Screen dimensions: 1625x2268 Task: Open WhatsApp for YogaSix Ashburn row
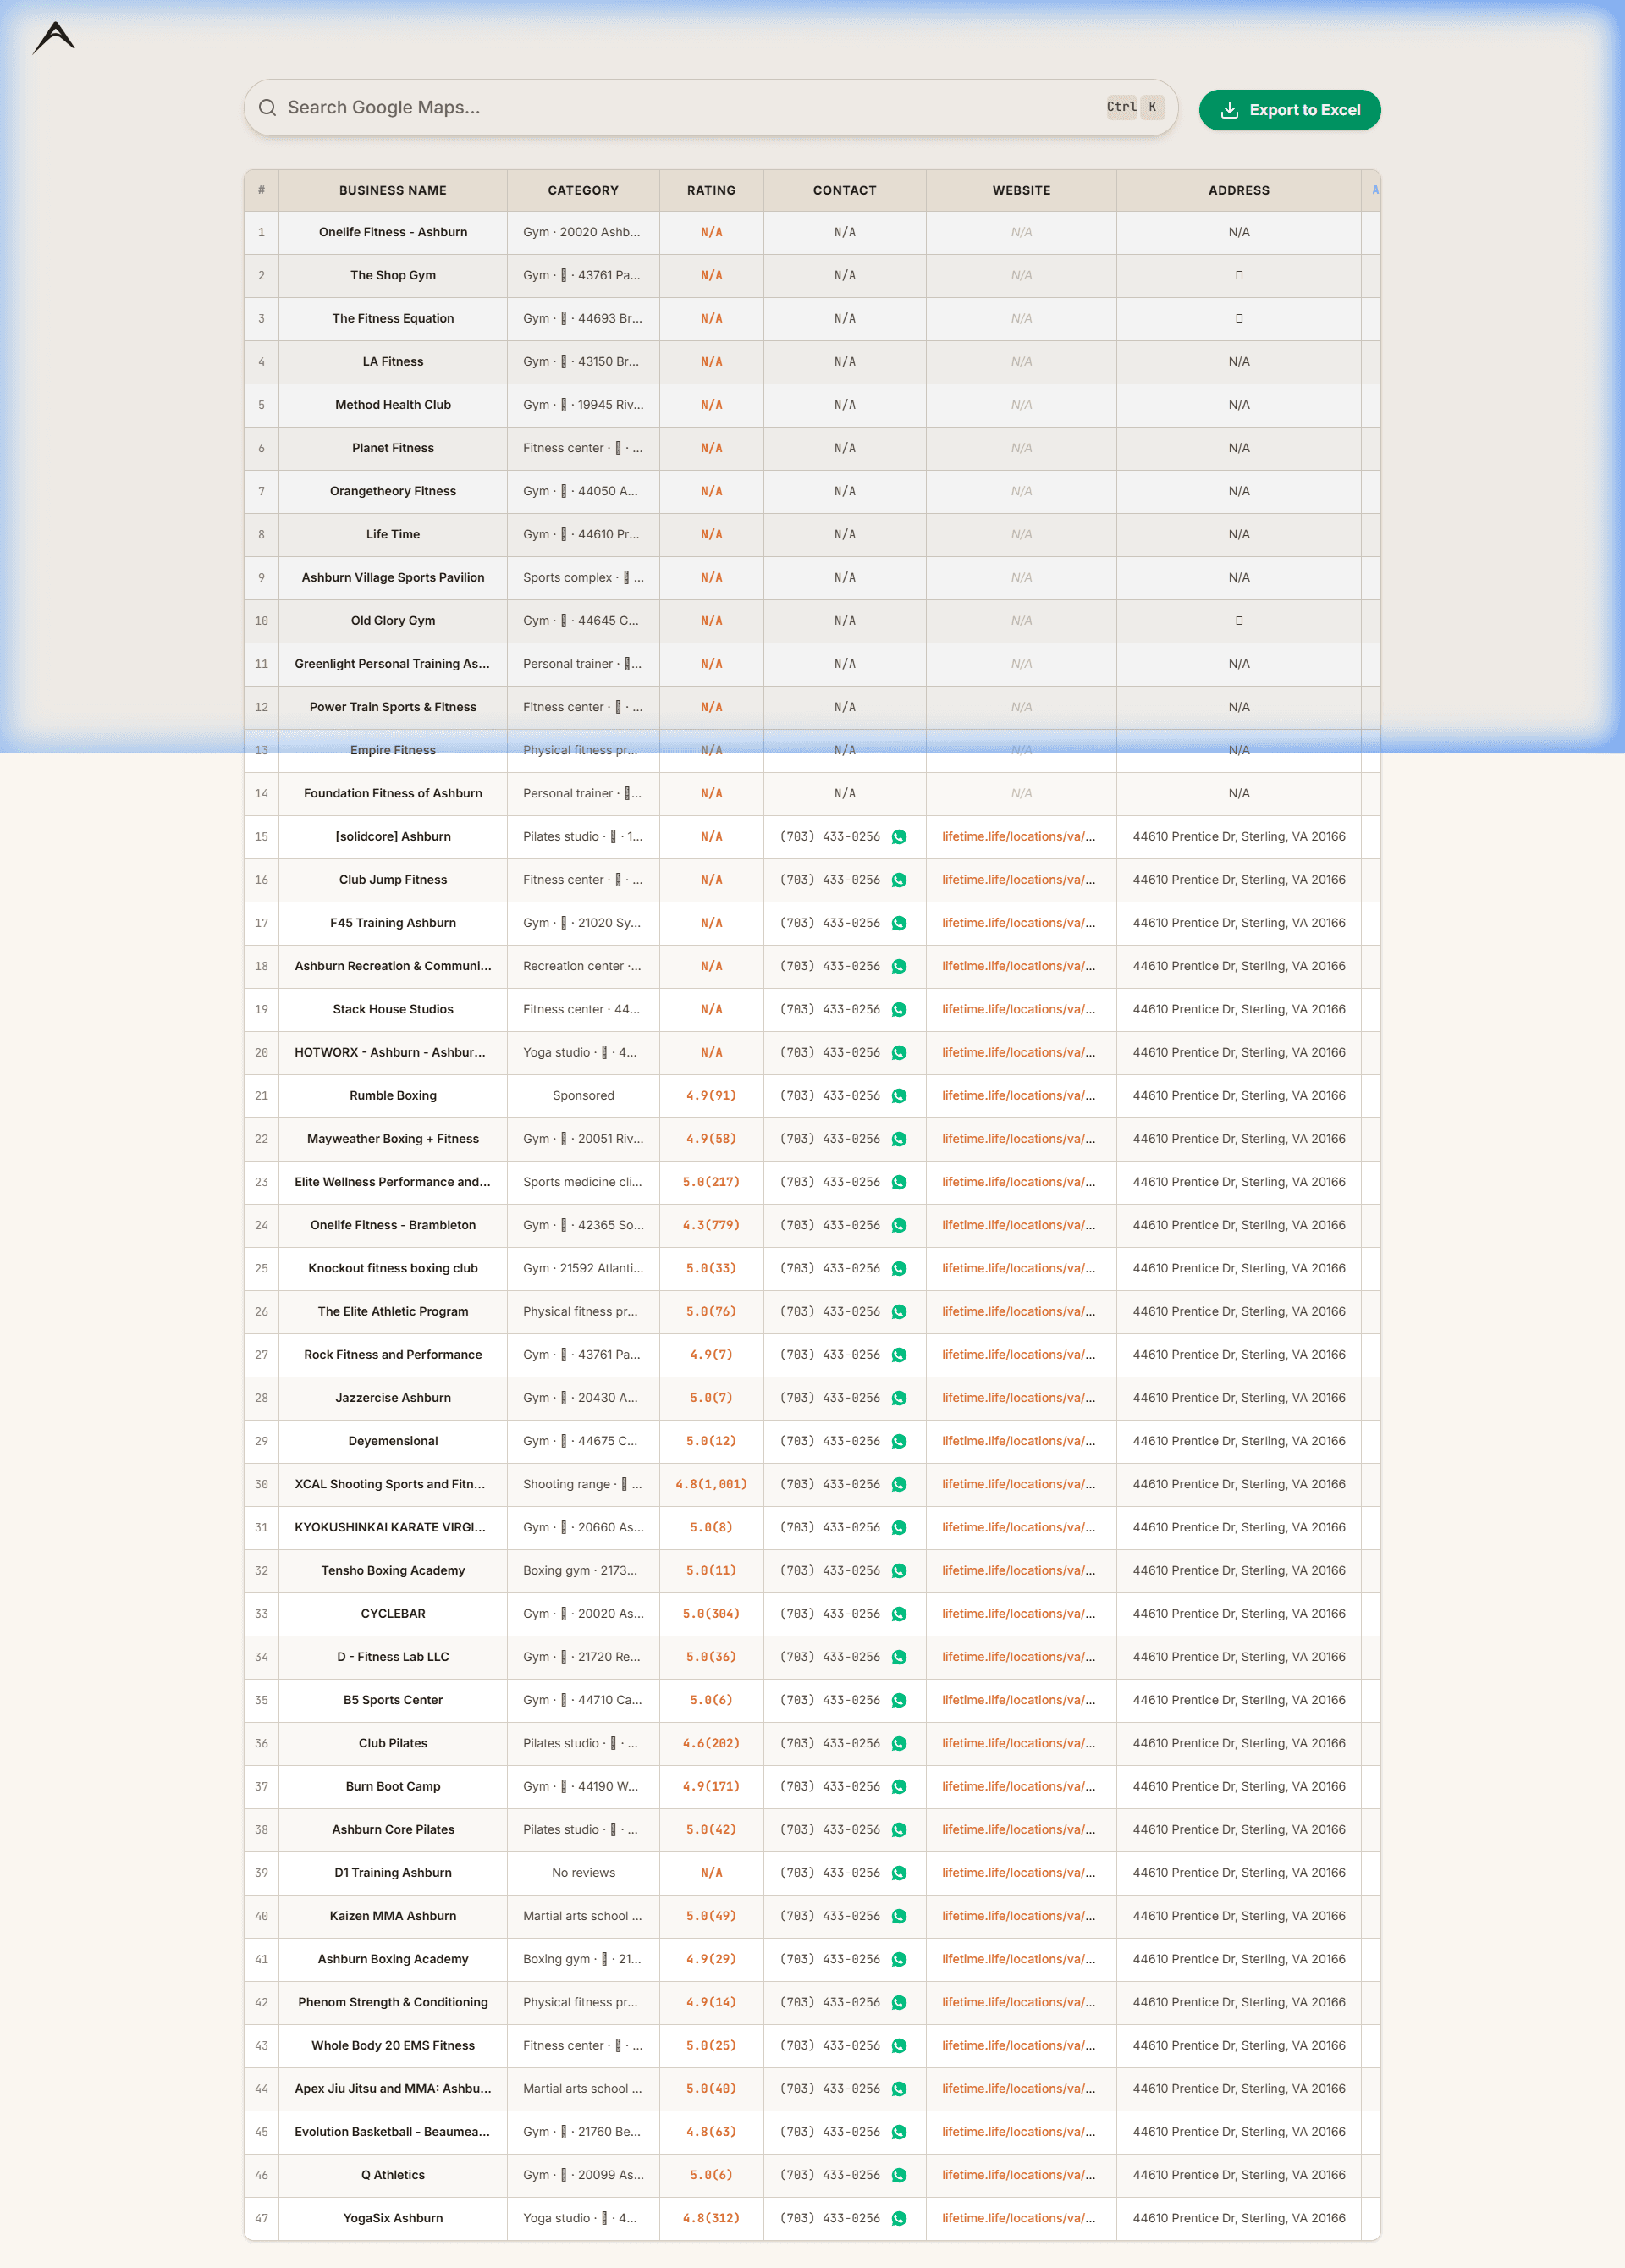pyautogui.click(x=899, y=2219)
